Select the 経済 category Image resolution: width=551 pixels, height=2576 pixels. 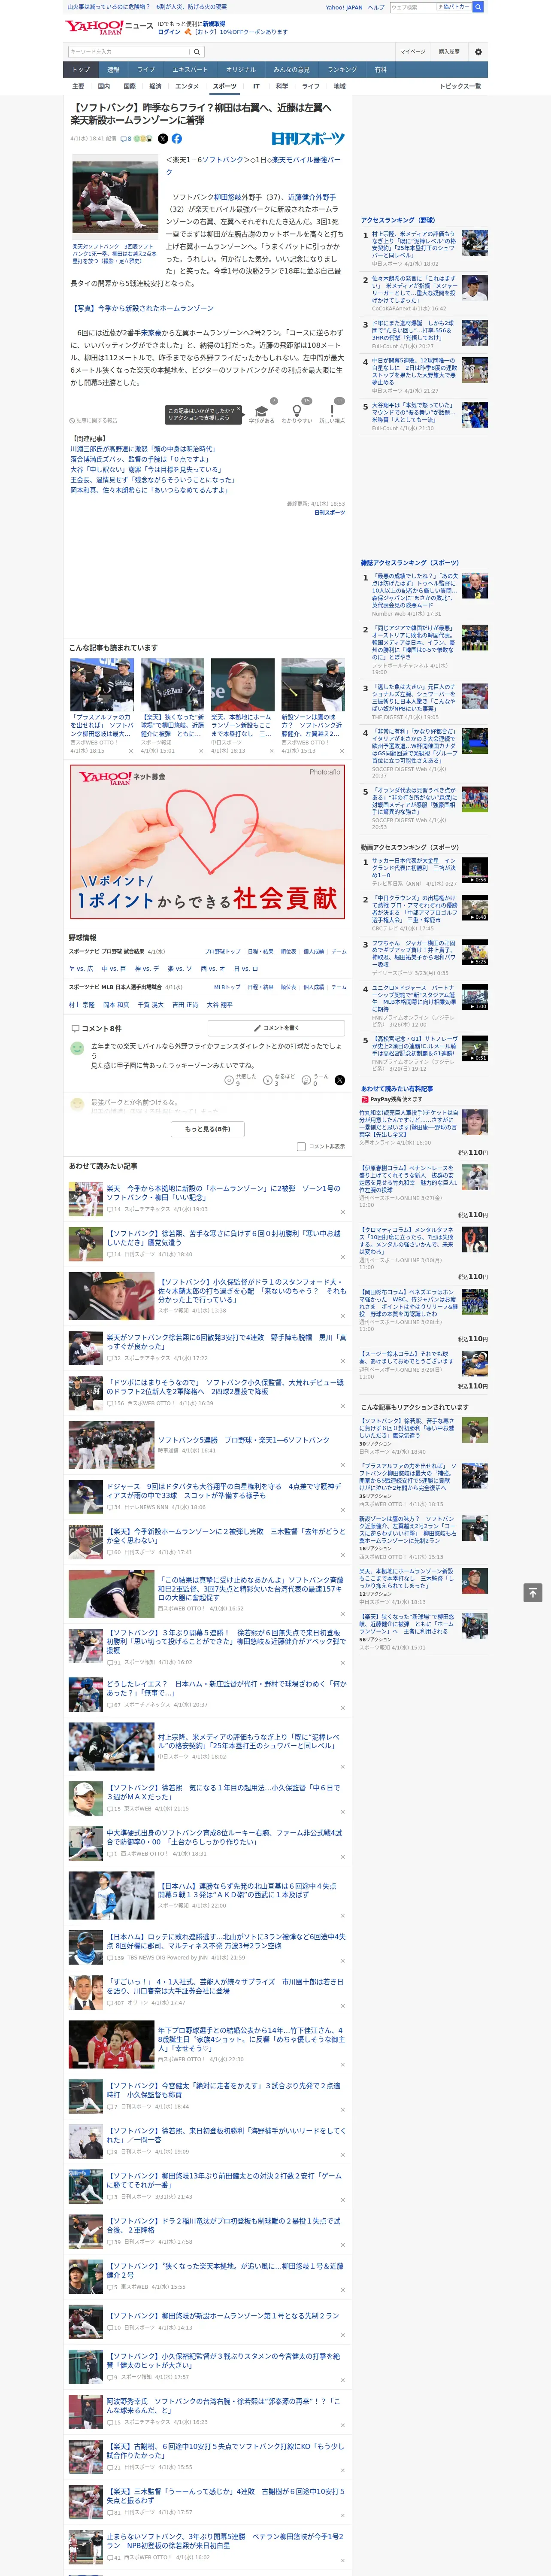pos(155,86)
